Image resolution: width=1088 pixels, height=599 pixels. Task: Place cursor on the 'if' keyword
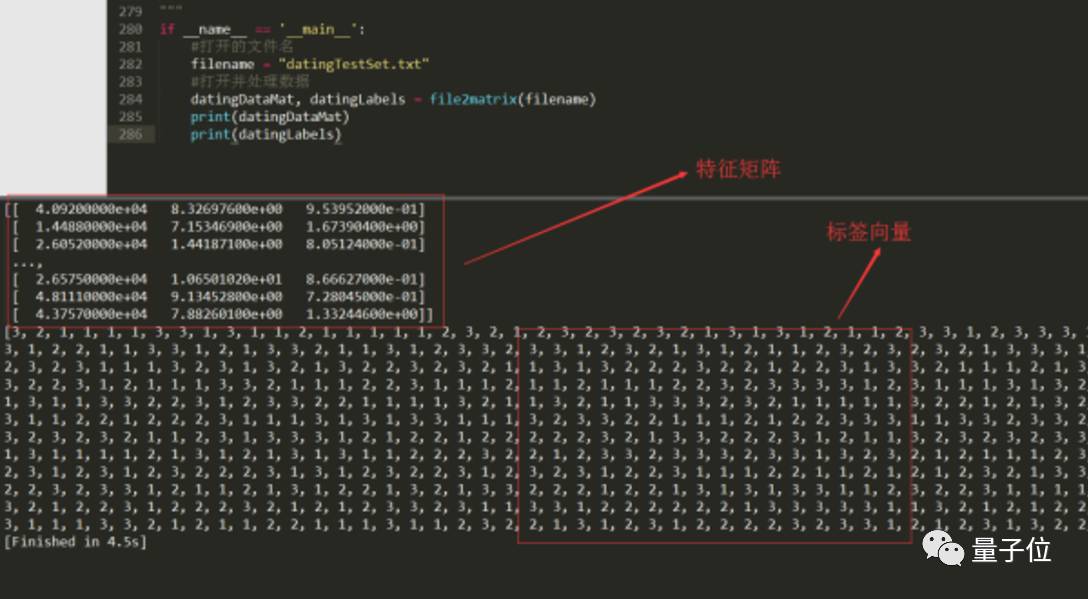coord(167,29)
